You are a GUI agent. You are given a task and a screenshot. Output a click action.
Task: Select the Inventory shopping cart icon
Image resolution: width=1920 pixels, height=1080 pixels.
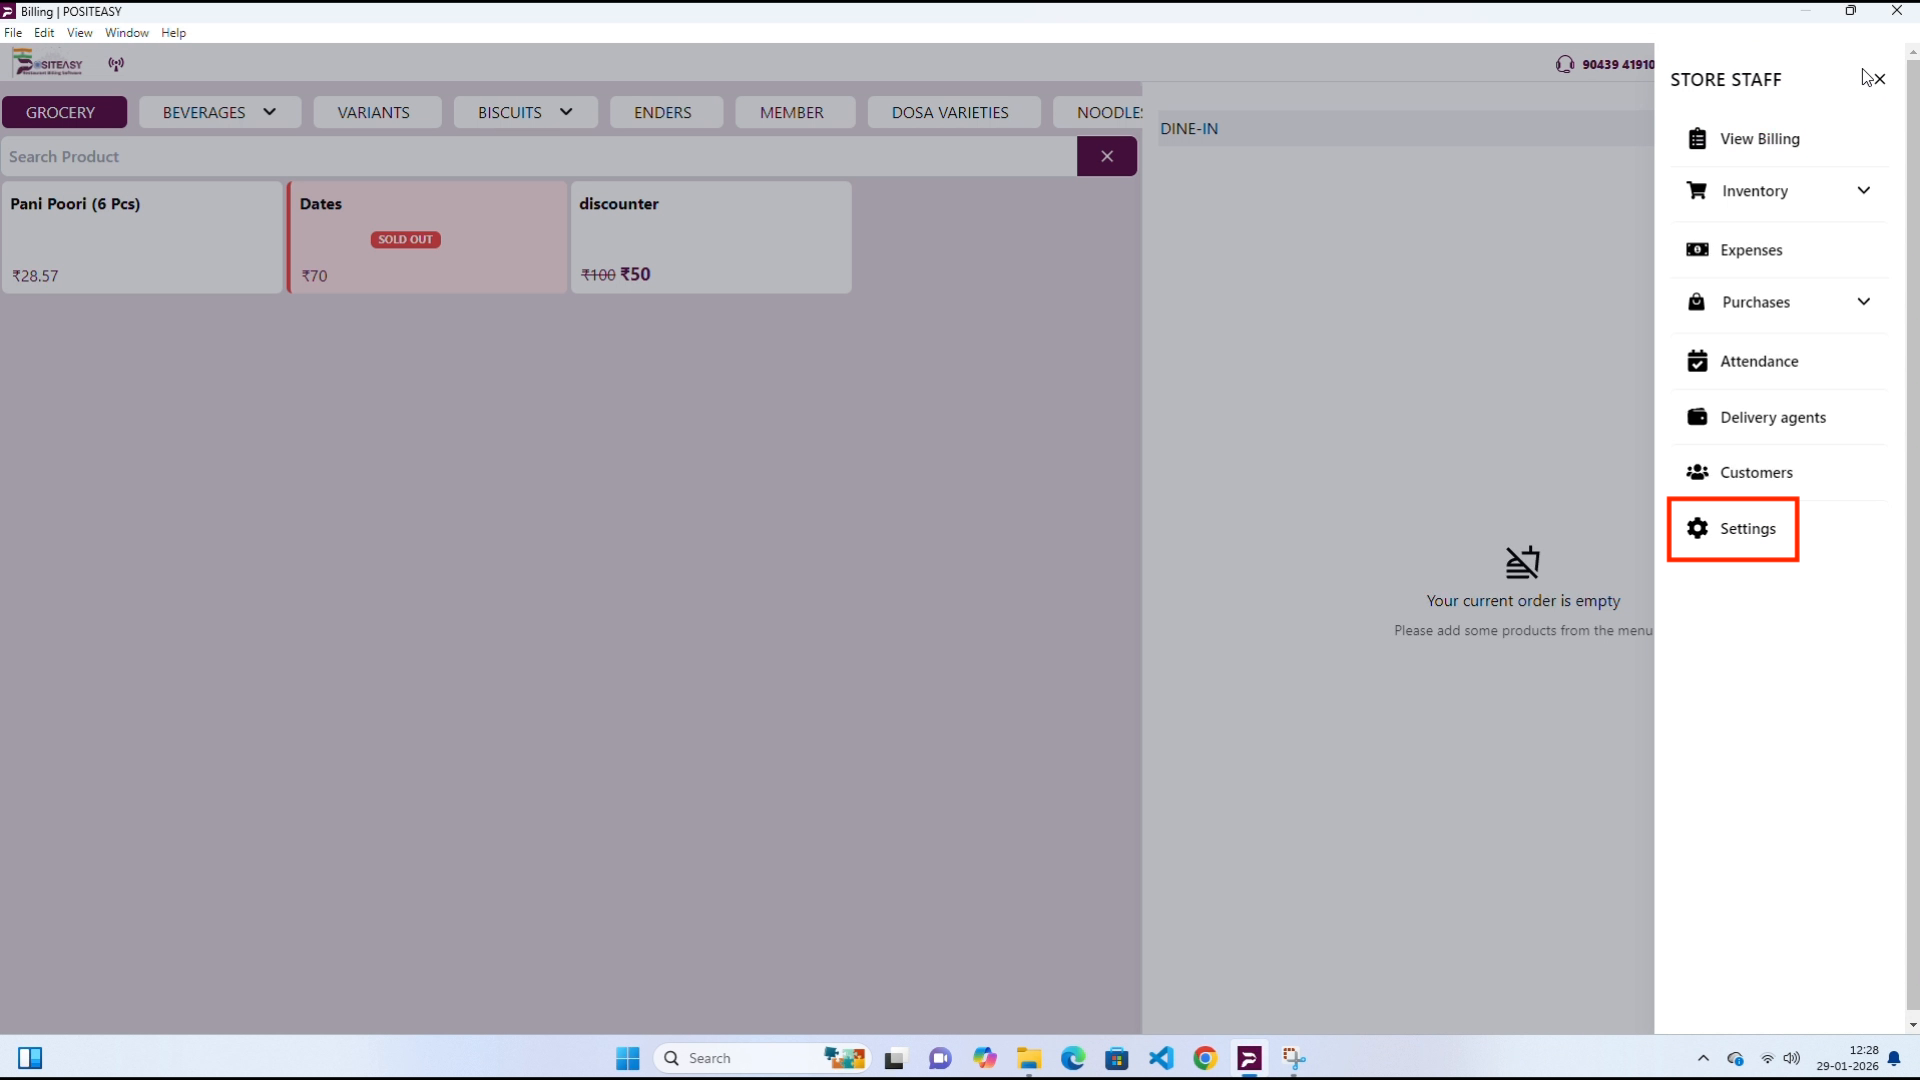click(x=1698, y=190)
